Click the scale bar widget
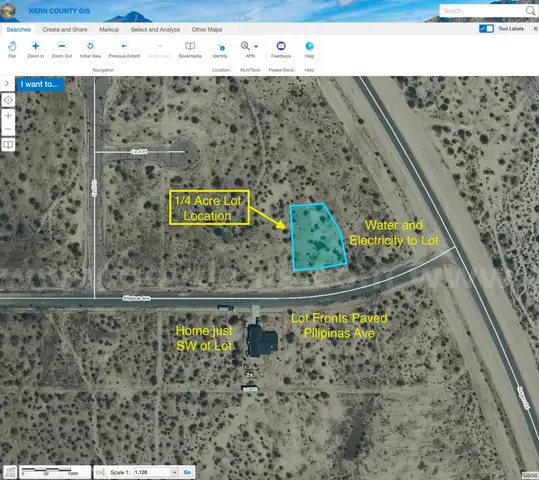539x480 pixels. pos(55,472)
